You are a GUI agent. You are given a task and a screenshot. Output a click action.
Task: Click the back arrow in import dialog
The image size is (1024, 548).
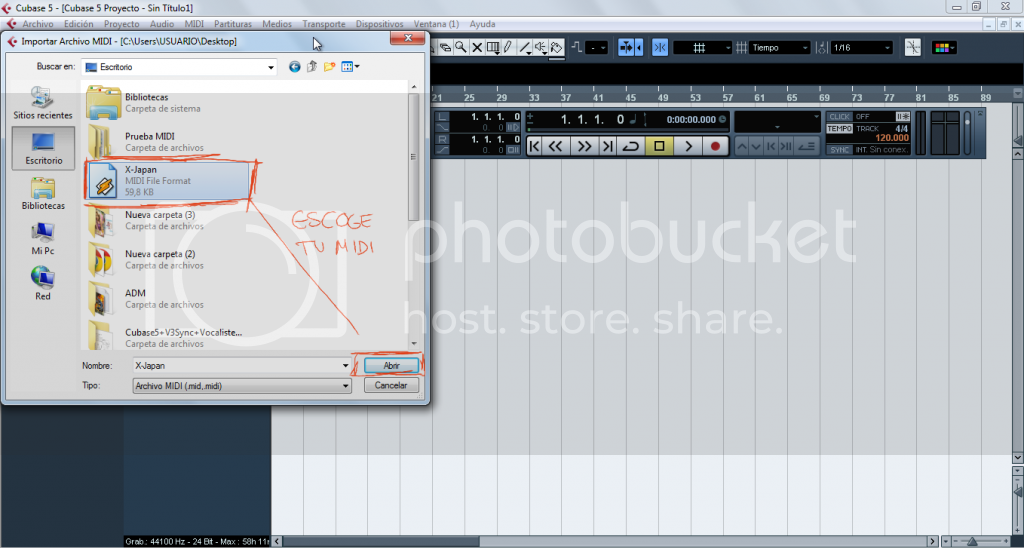tap(295, 67)
